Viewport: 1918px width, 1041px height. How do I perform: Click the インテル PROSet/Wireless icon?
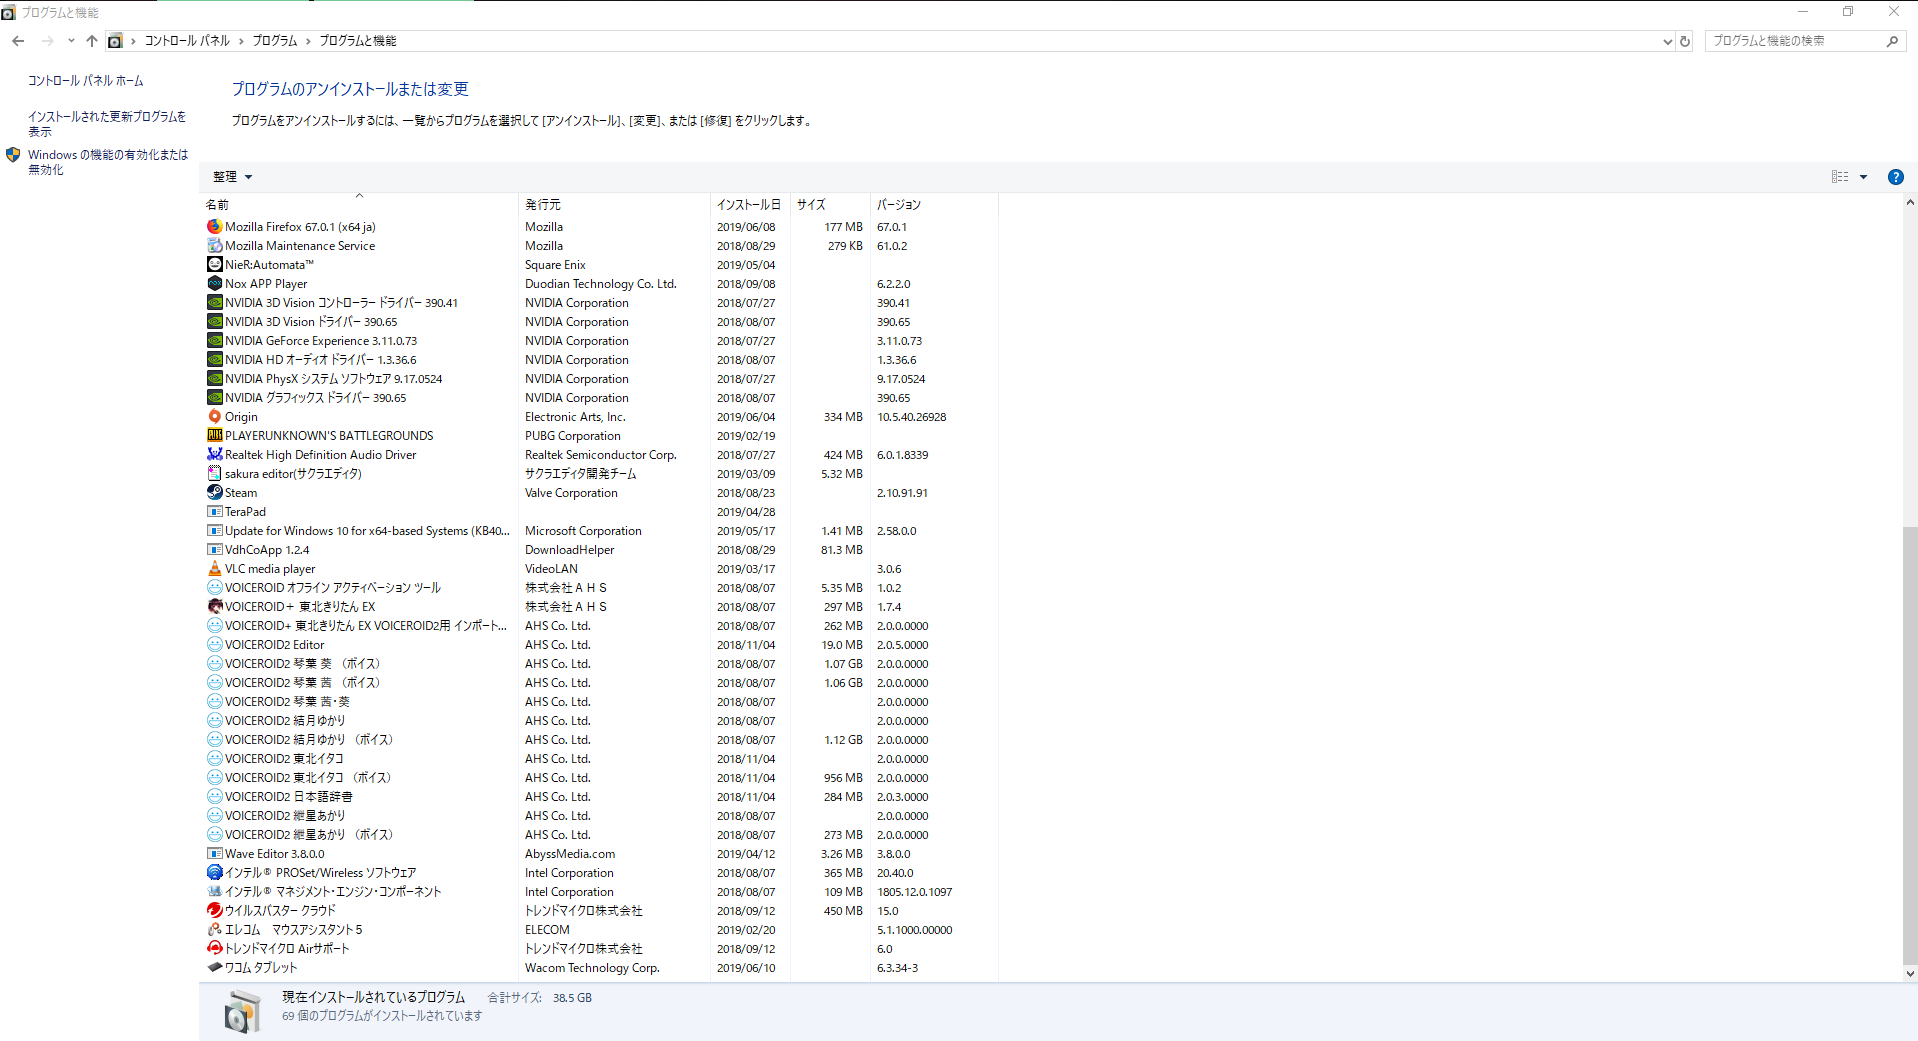(x=214, y=873)
